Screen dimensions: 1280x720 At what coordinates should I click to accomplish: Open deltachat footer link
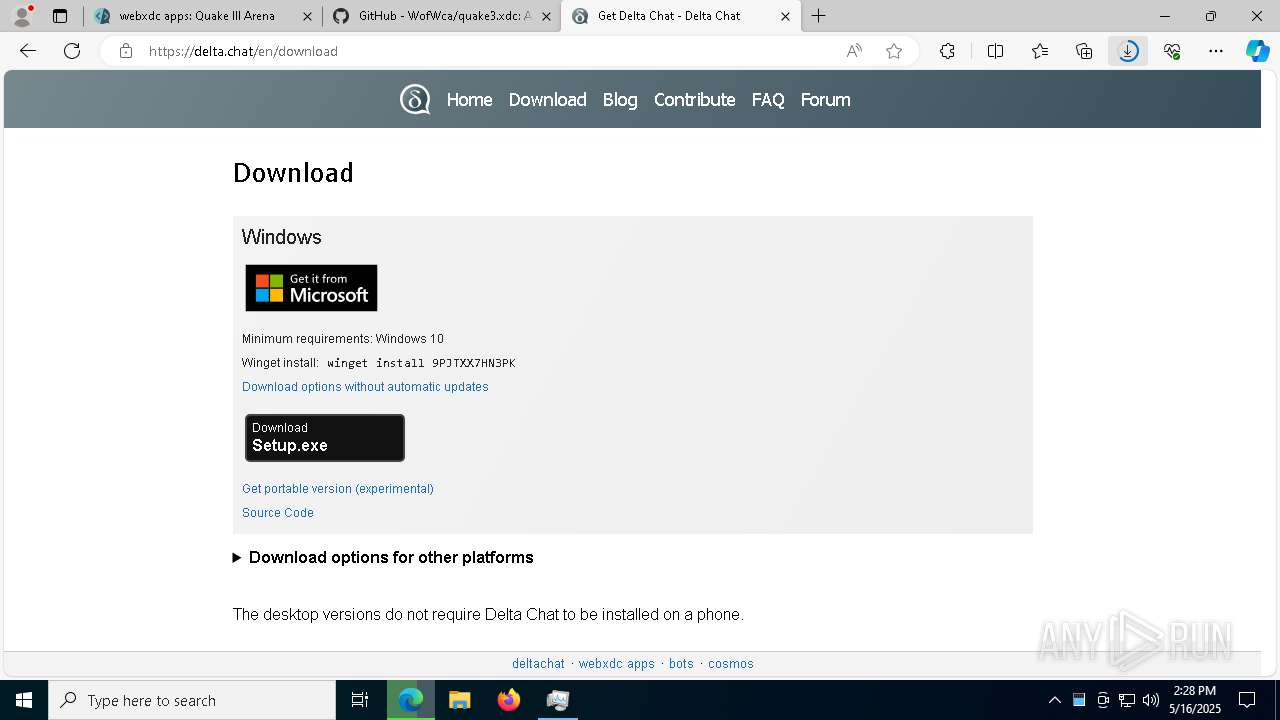pyautogui.click(x=538, y=664)
